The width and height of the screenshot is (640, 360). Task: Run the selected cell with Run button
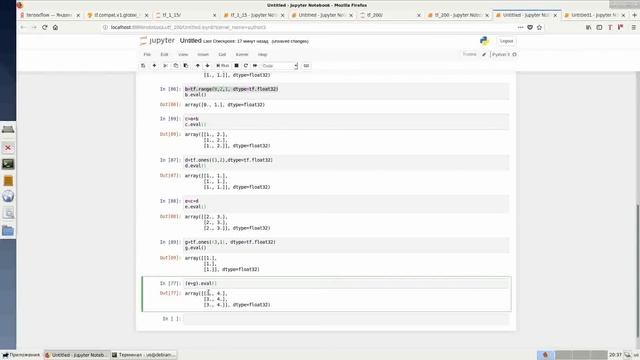[223, 66]
